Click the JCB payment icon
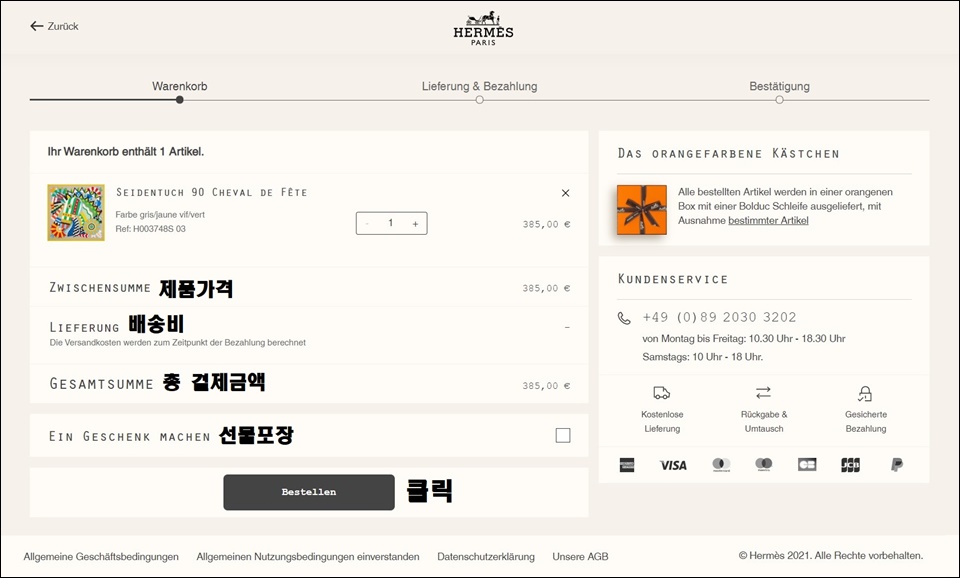 pos(850,465)
